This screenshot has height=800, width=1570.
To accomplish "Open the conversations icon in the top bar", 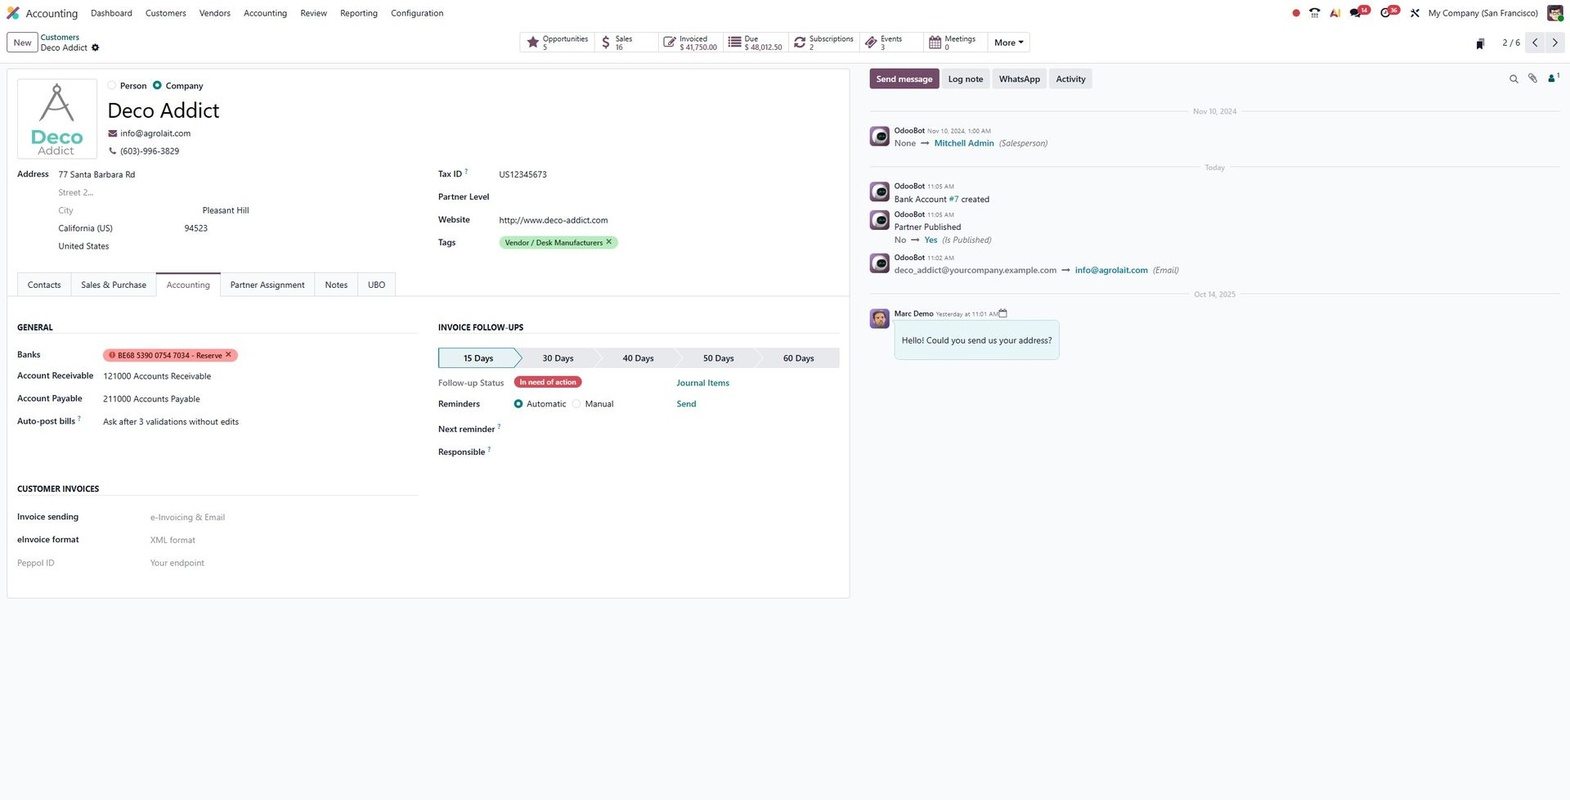I will pos(1357,13).
